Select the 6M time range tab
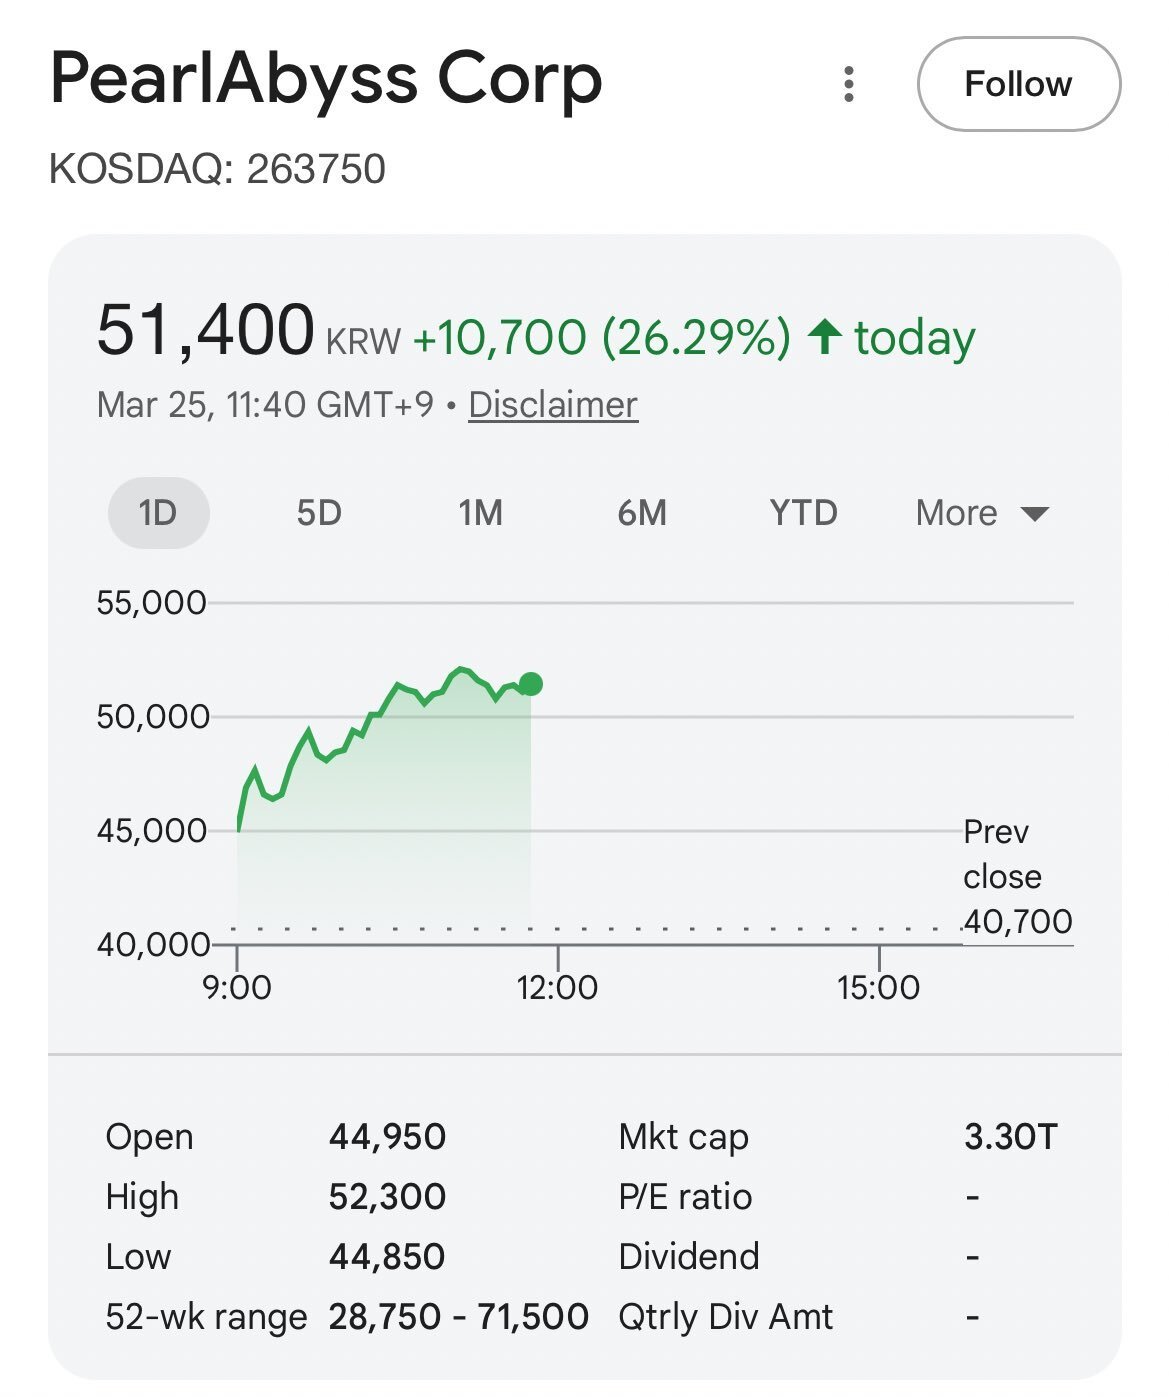Viewport: 1169px width, 1397px height. tap(642, 513)
